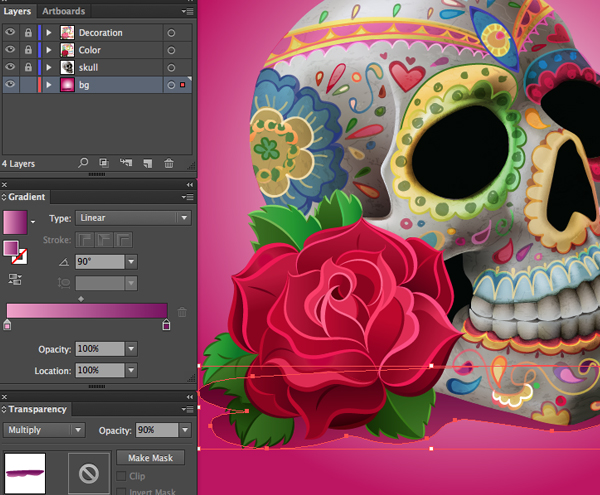Unlock the skull layer
This screenshot has width=600, height=495.
(28, 67)
